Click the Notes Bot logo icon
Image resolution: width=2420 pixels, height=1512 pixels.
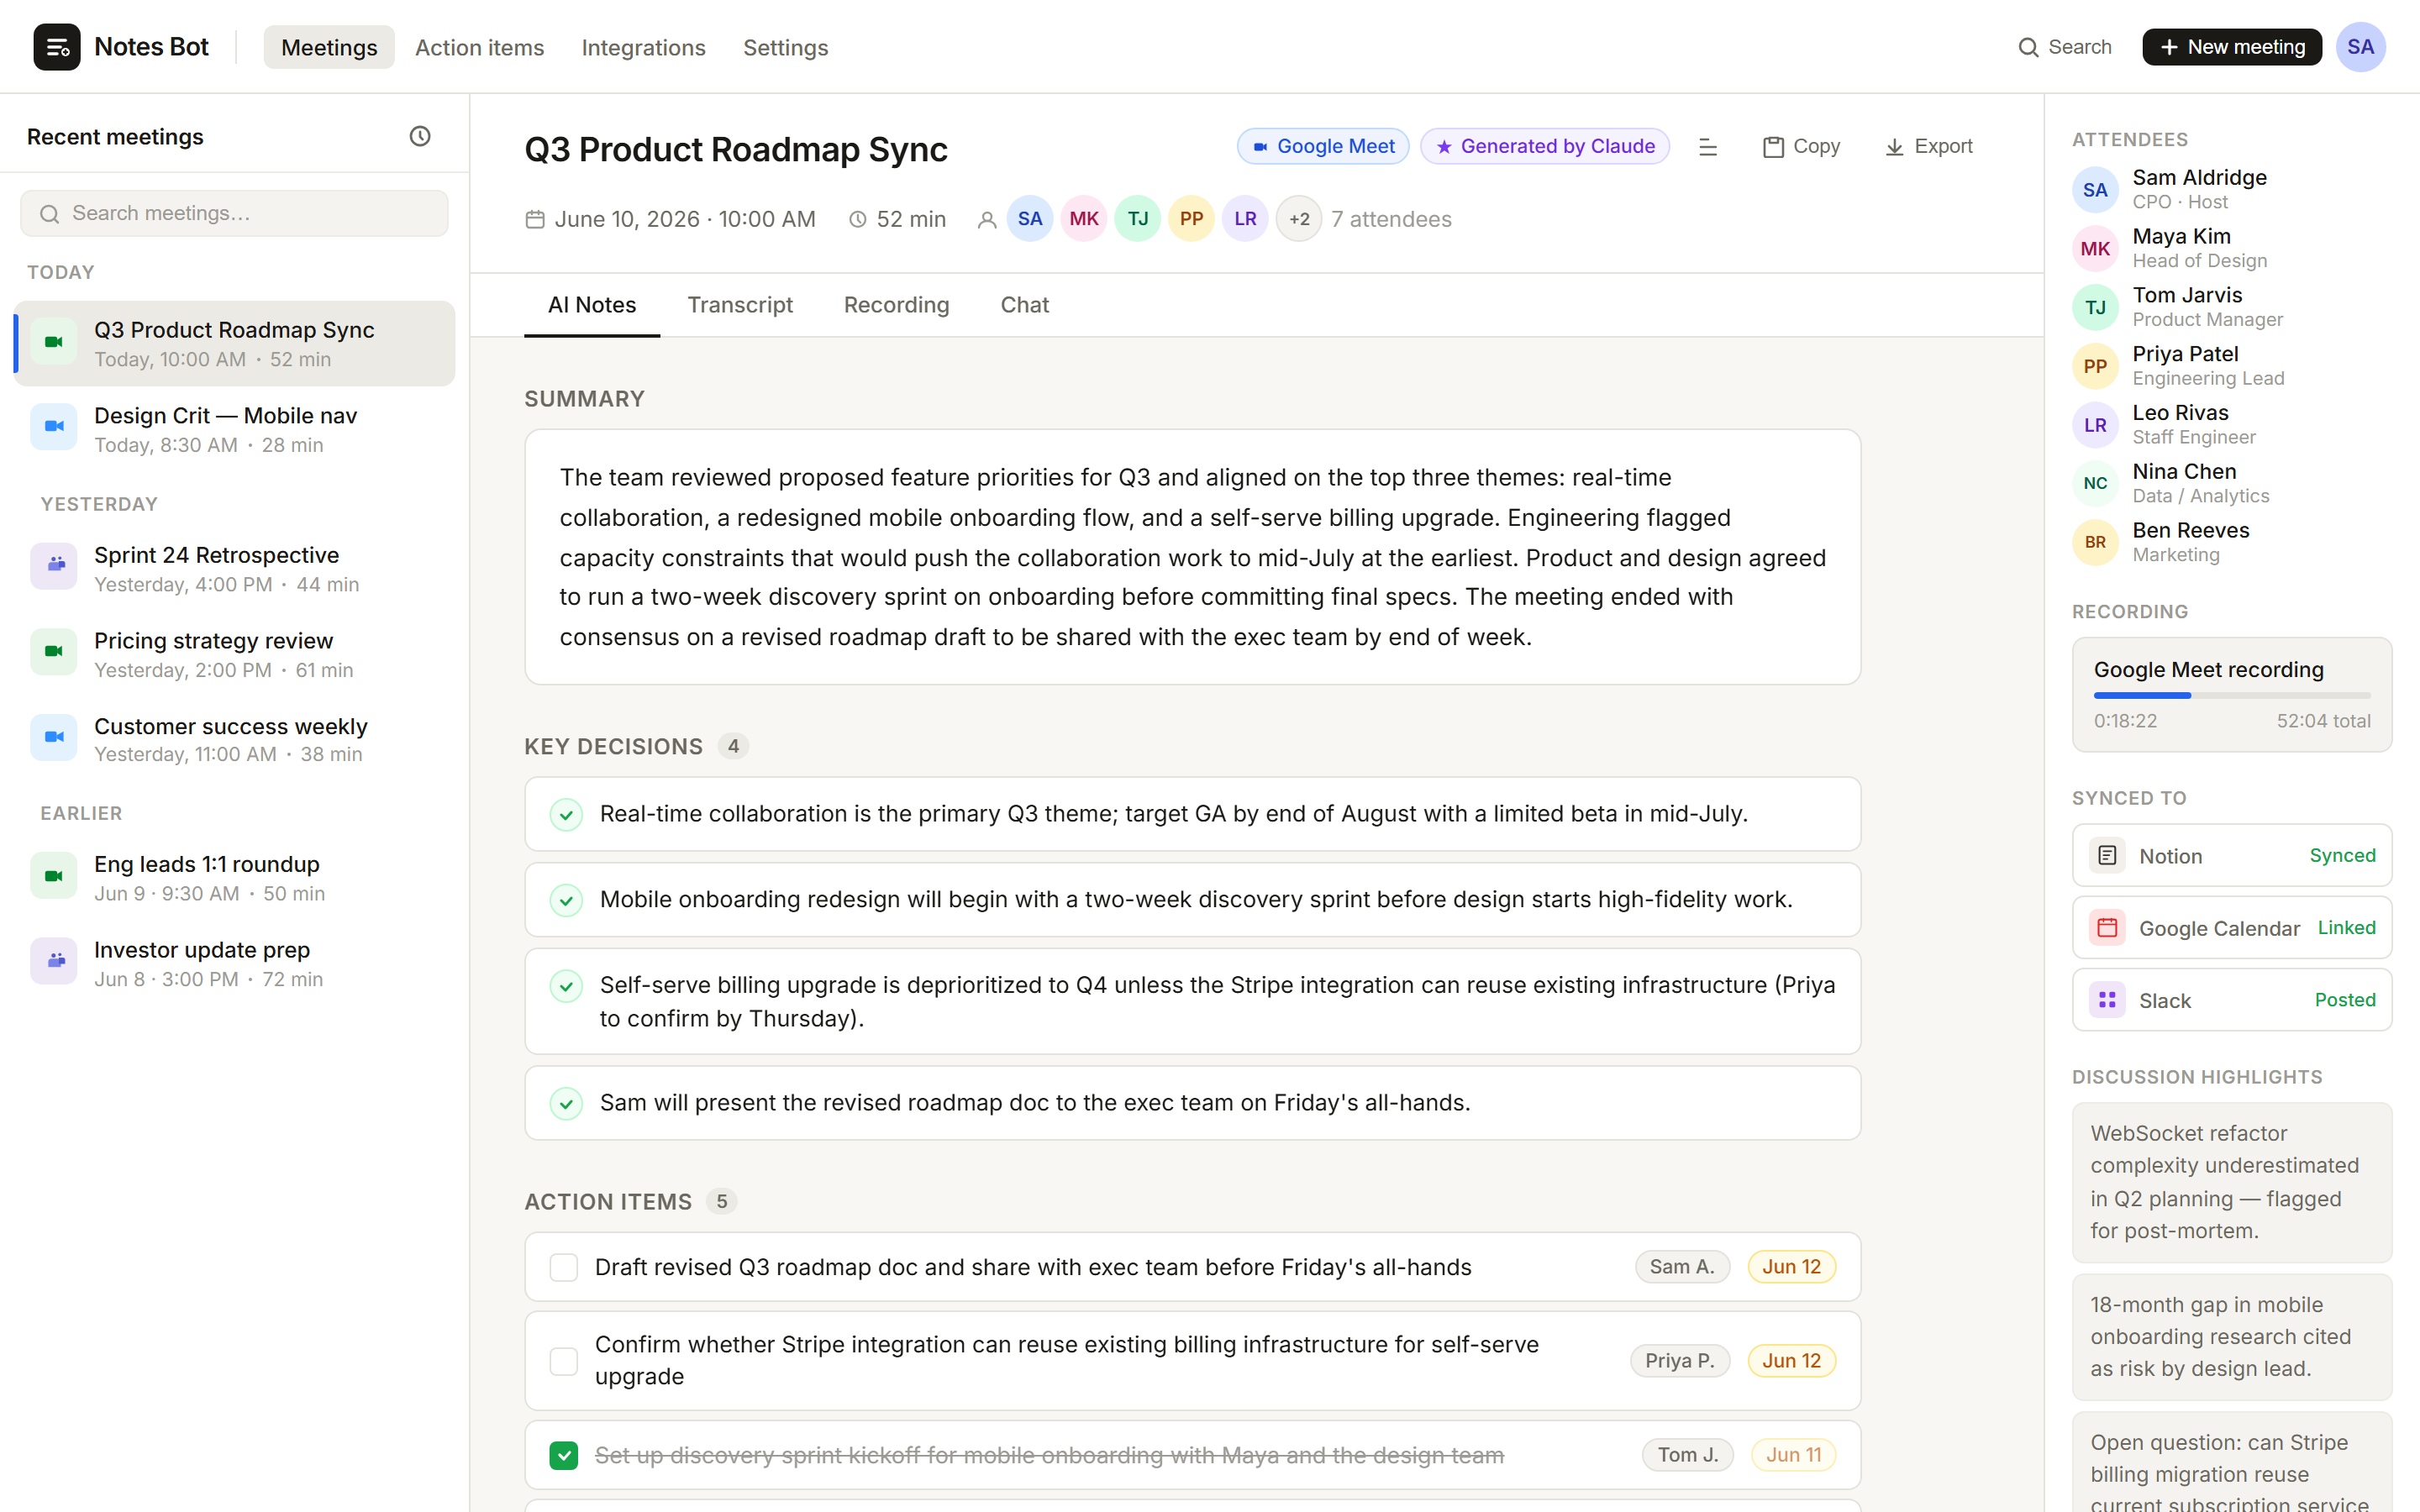(57, 47)
